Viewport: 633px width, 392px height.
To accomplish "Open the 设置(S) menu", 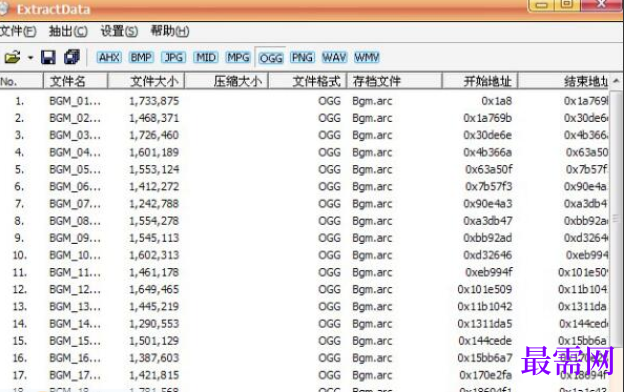I will click(x=119, y=31).
